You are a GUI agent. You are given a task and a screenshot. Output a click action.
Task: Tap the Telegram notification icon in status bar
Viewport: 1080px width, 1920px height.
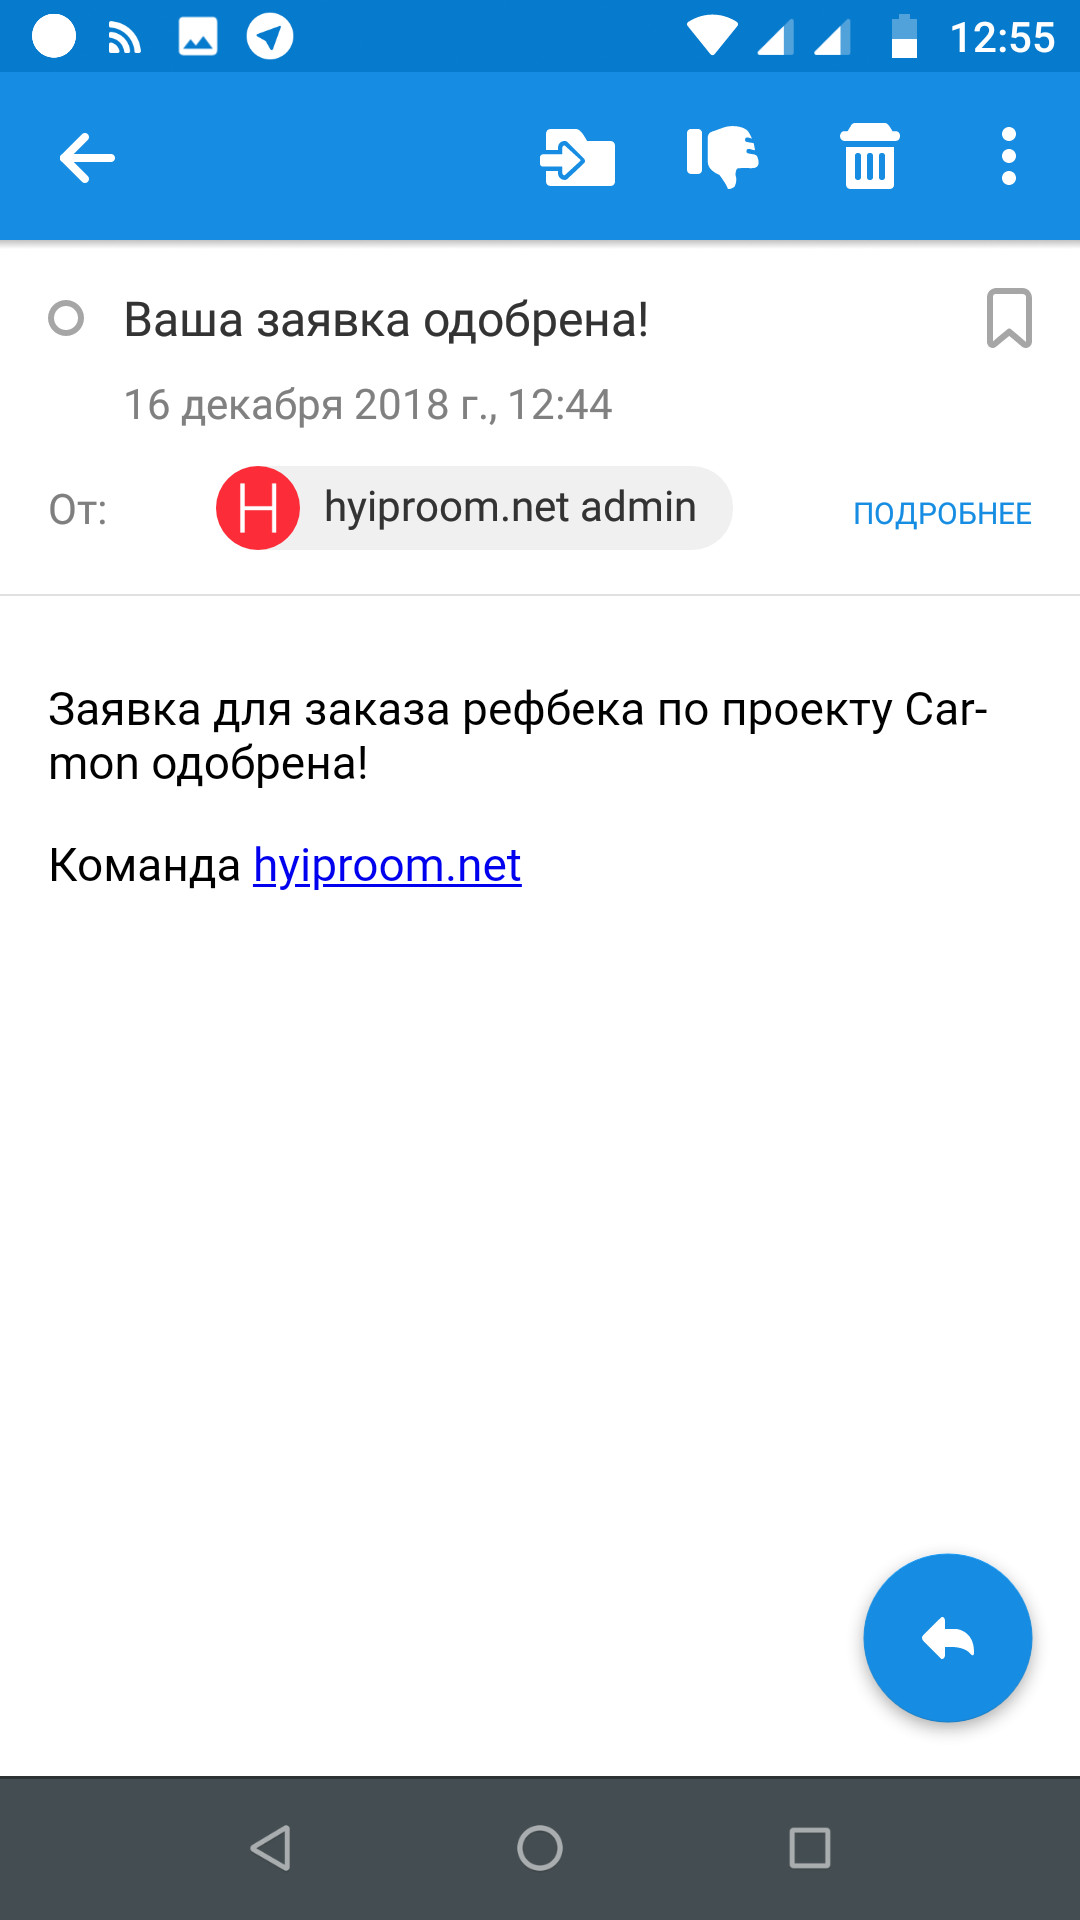tap(270, 37)
